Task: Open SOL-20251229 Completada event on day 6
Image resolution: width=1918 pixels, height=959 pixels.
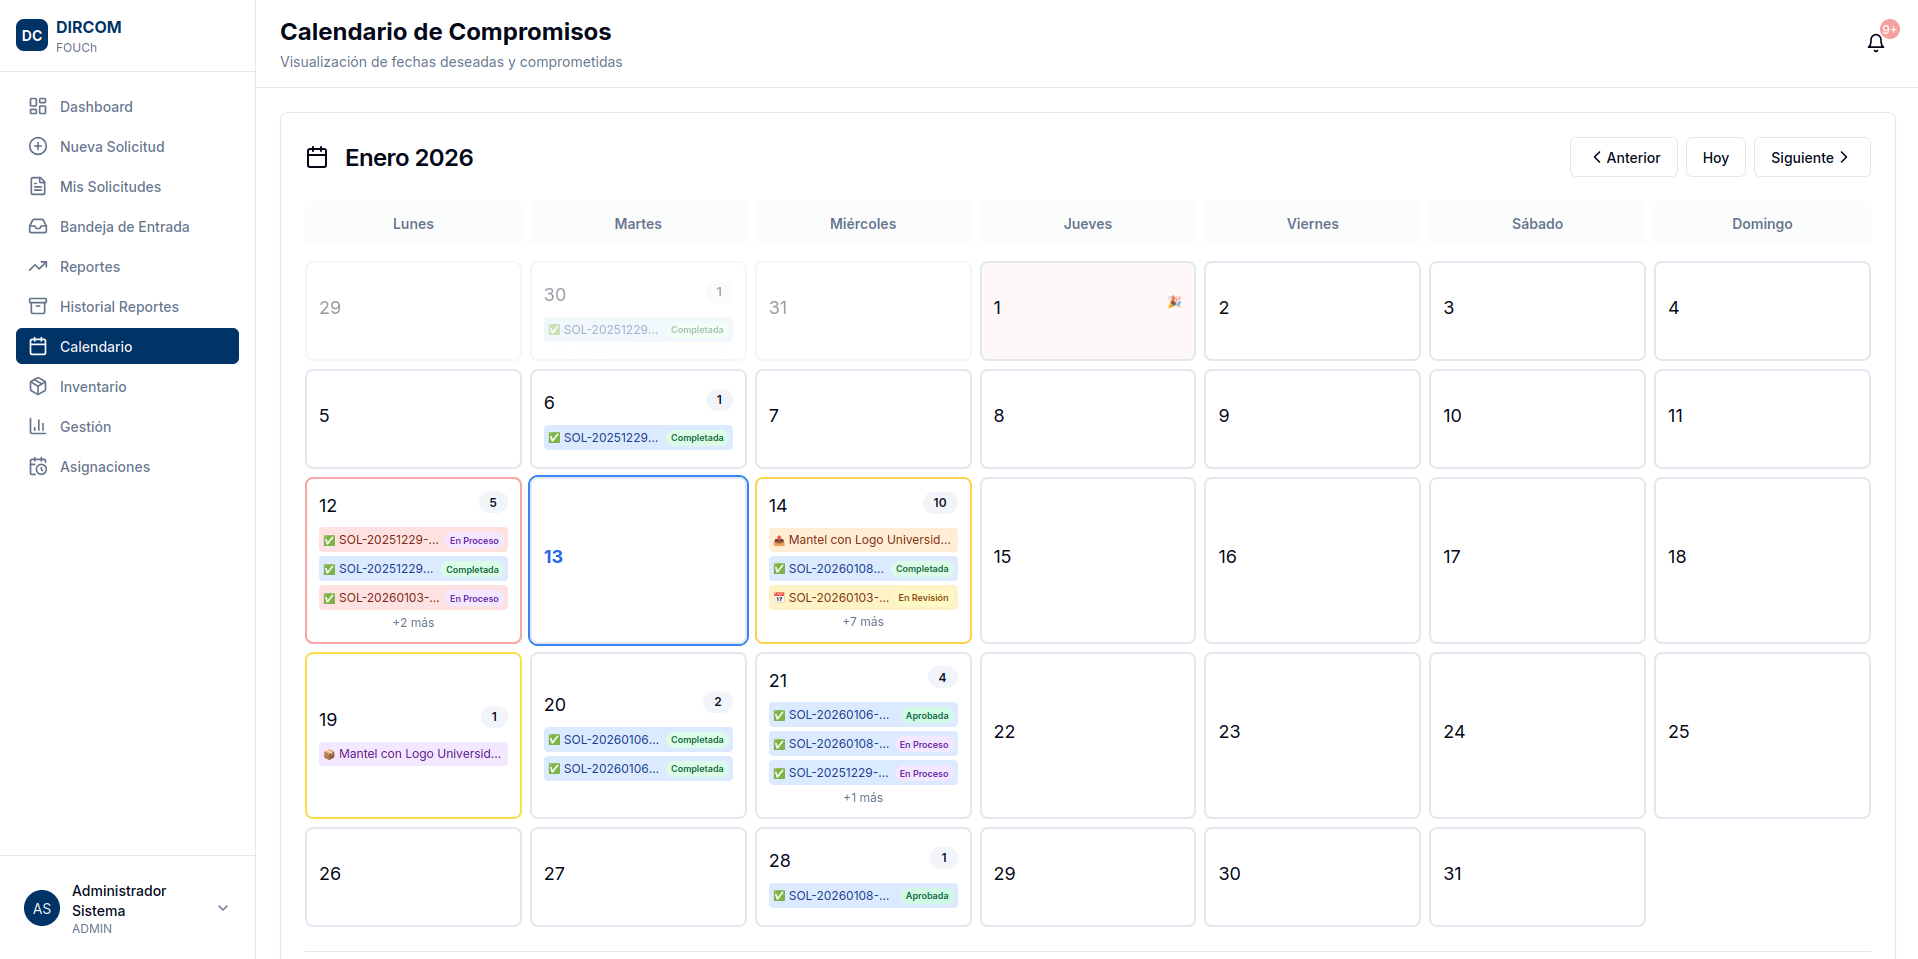Action: pos(638,438)
